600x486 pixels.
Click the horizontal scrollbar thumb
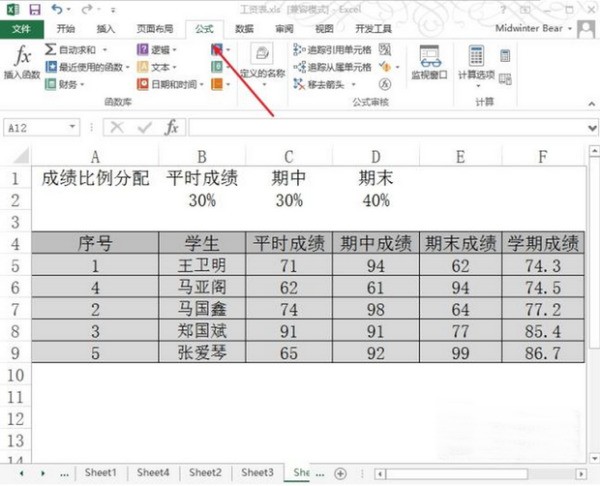pos(457,474)
